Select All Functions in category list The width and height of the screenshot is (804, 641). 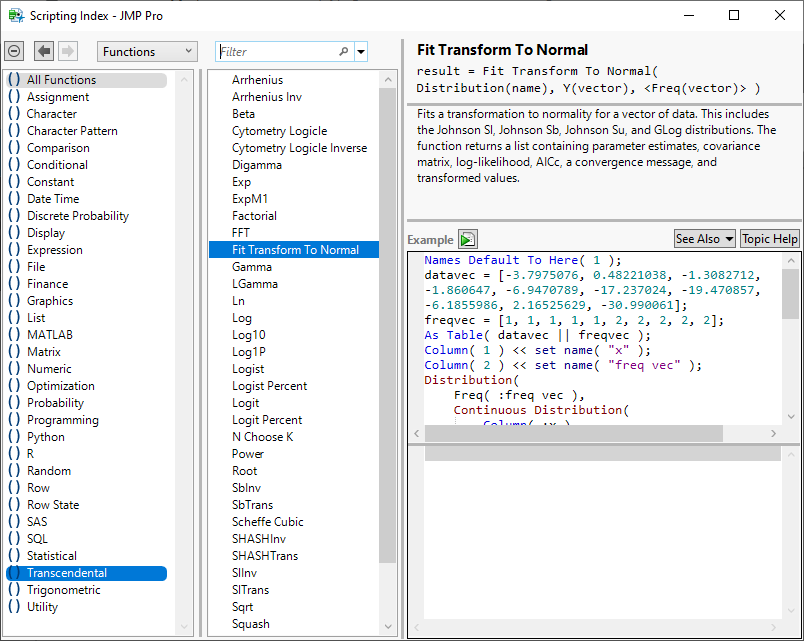click(x=61, y=80)
